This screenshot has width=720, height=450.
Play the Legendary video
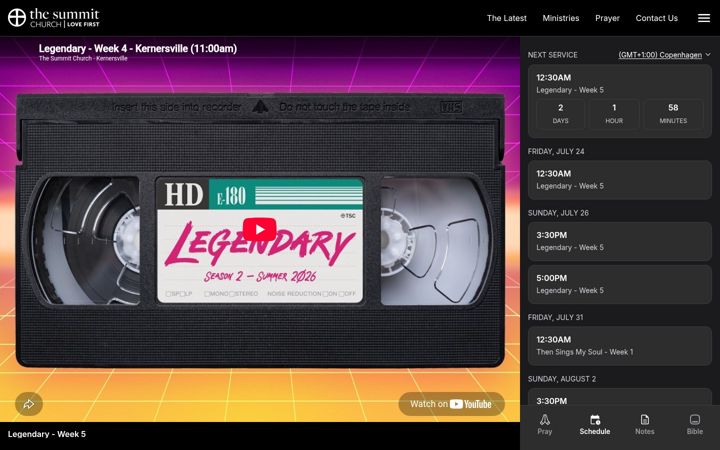[259, 229]
